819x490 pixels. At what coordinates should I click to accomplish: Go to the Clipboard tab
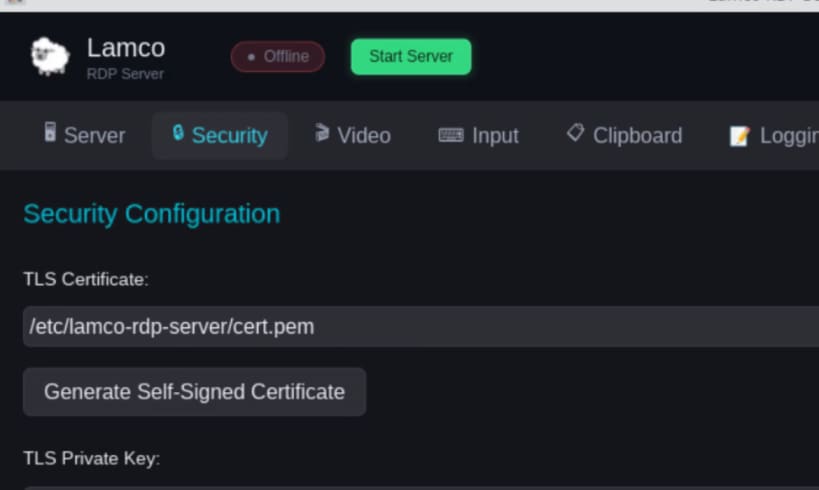coord(625,135)
